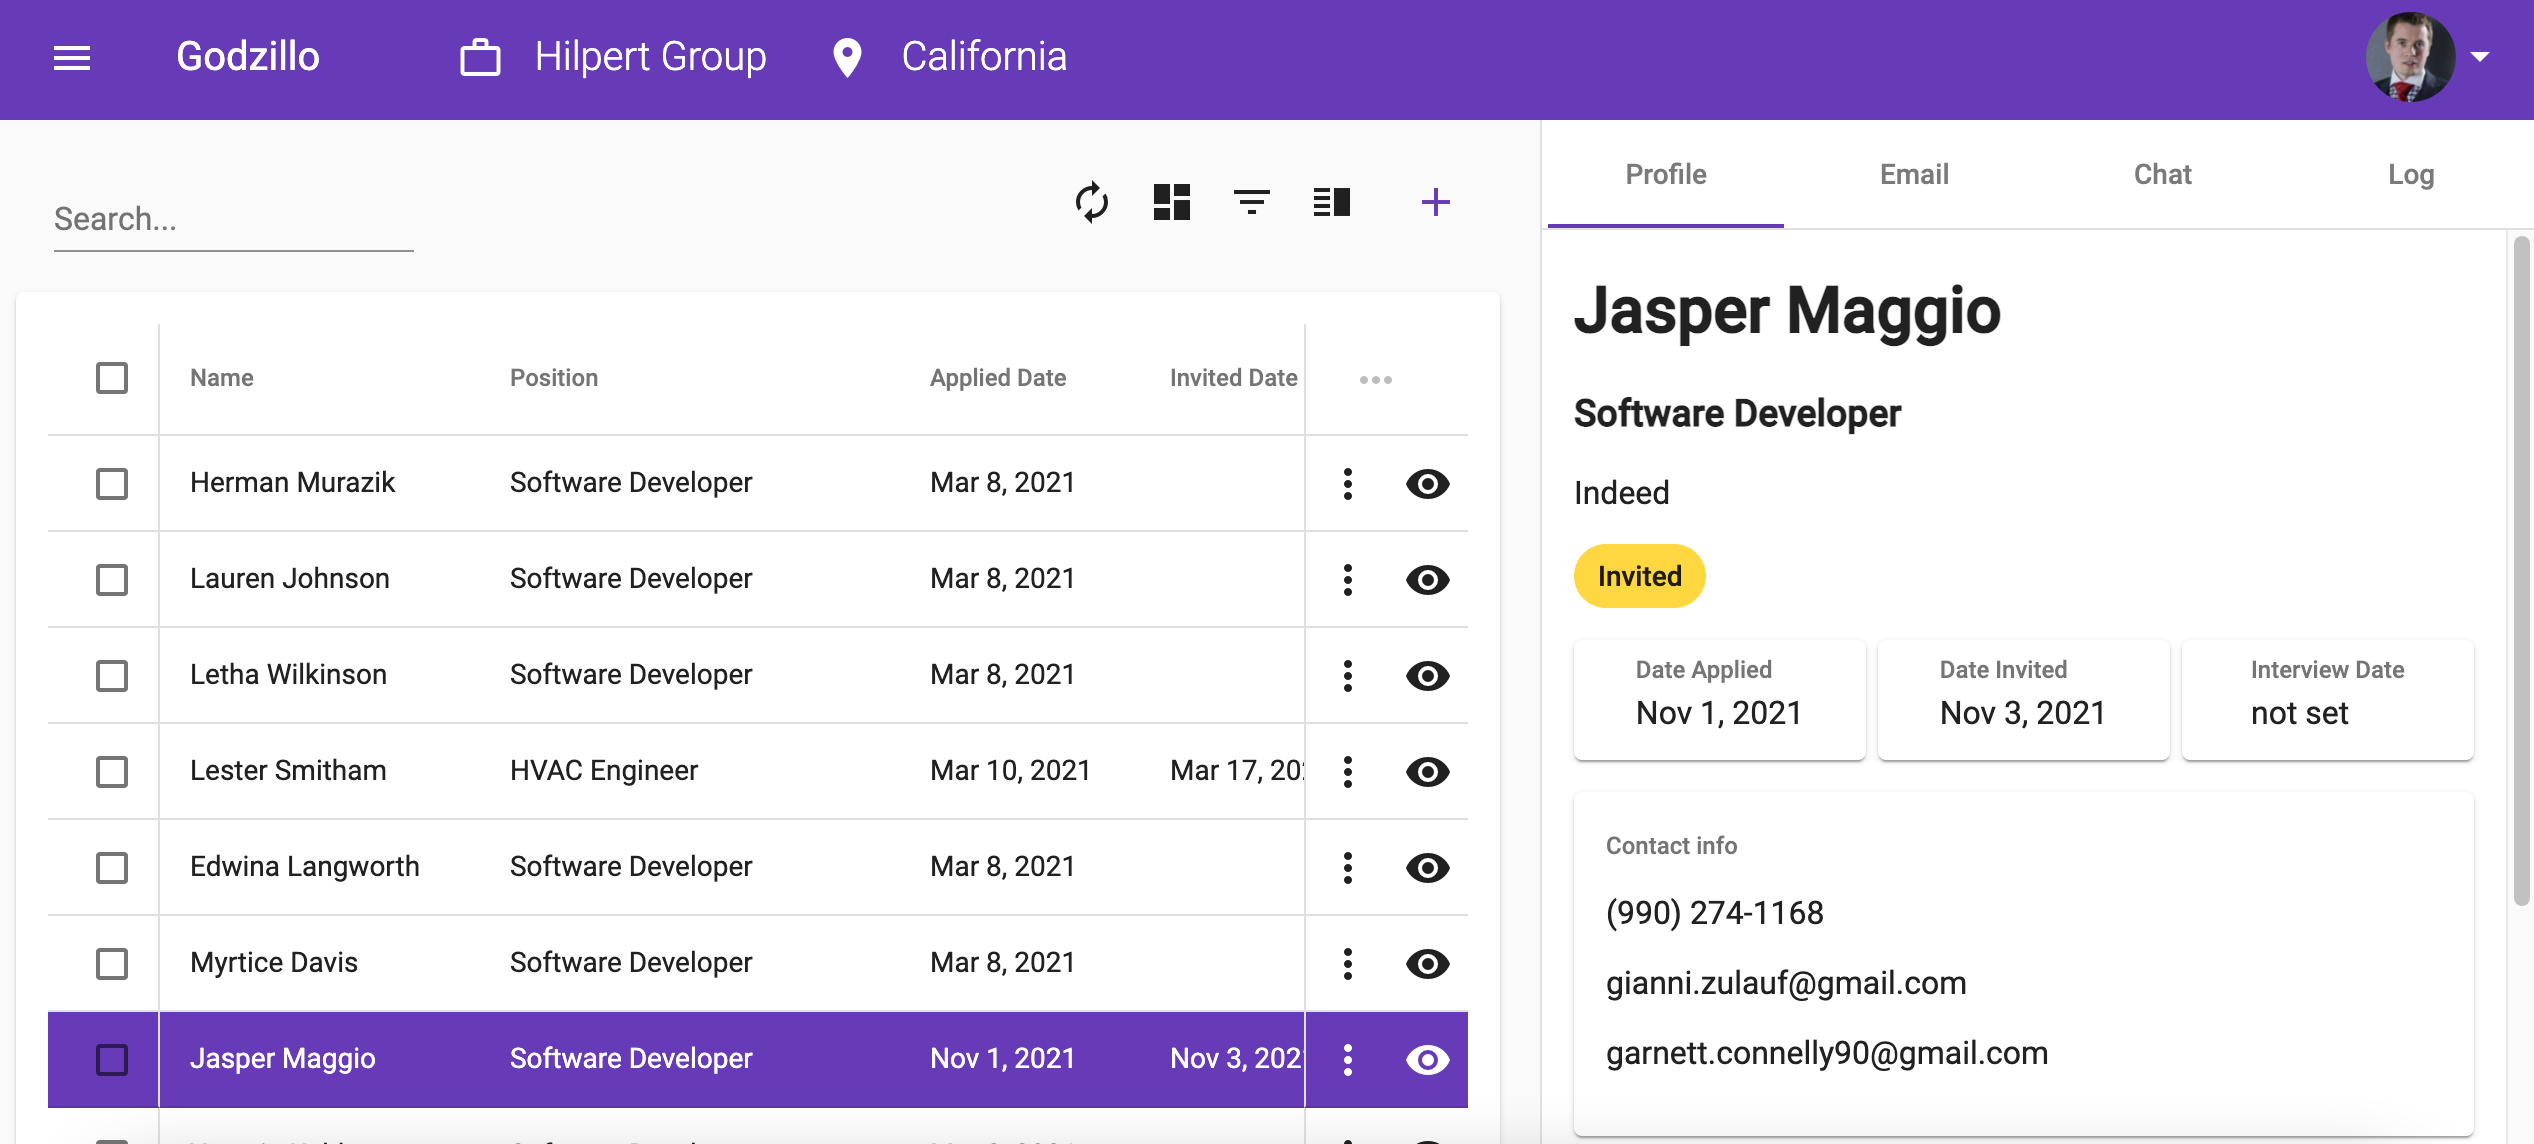The height and width of the screenshot is (1144, 2534).
Task: Click the California location pin icon
Action: coord(847,57)
